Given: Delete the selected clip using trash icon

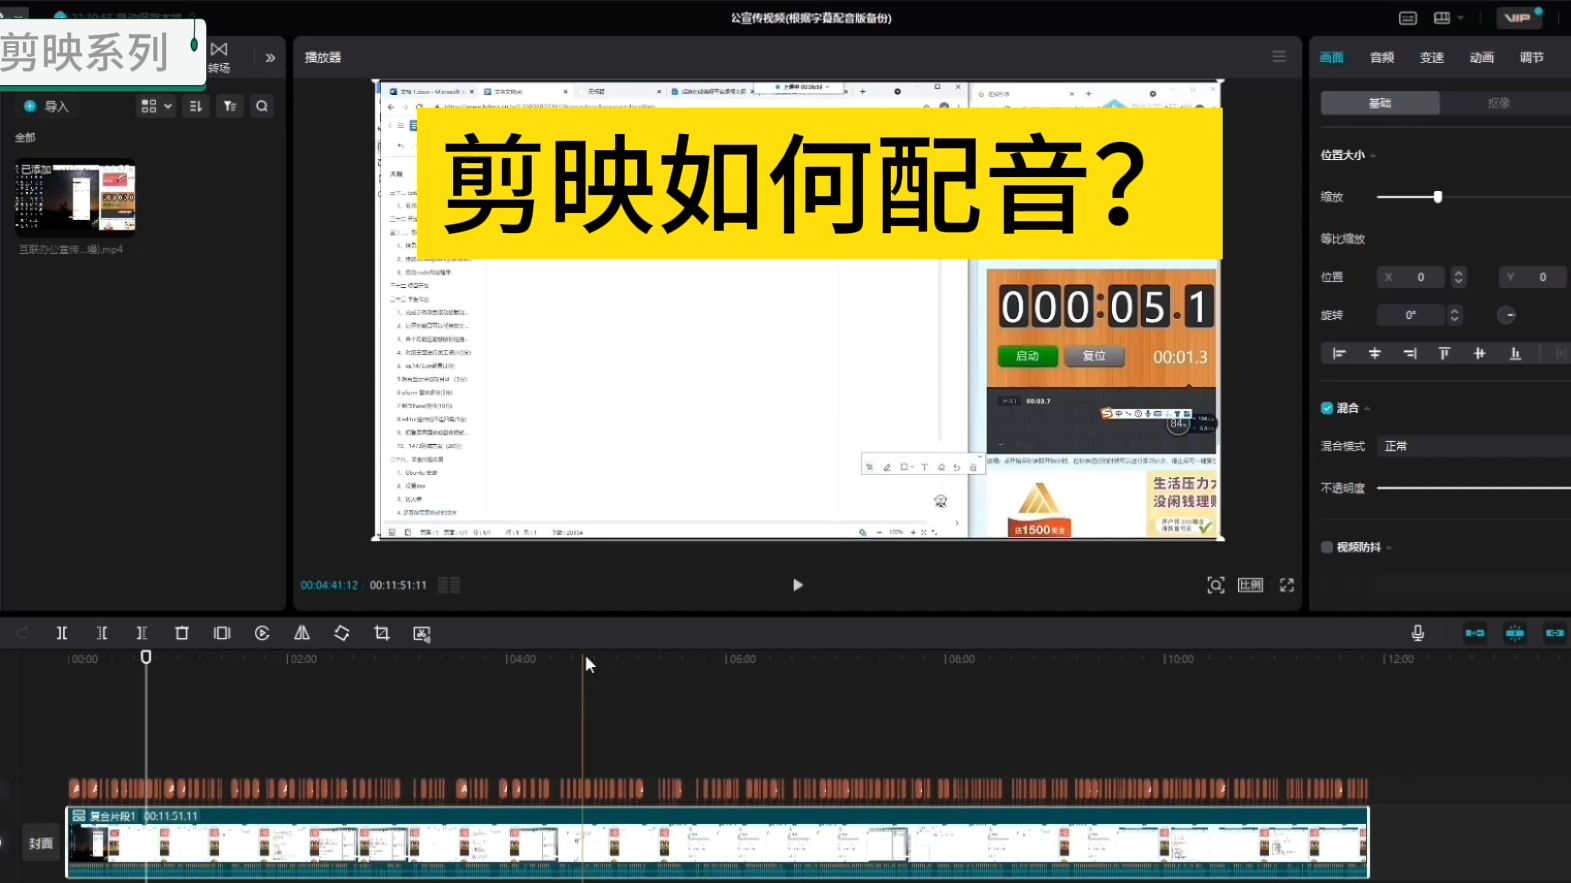Looking at the screenshot, I should click(182, 633).
